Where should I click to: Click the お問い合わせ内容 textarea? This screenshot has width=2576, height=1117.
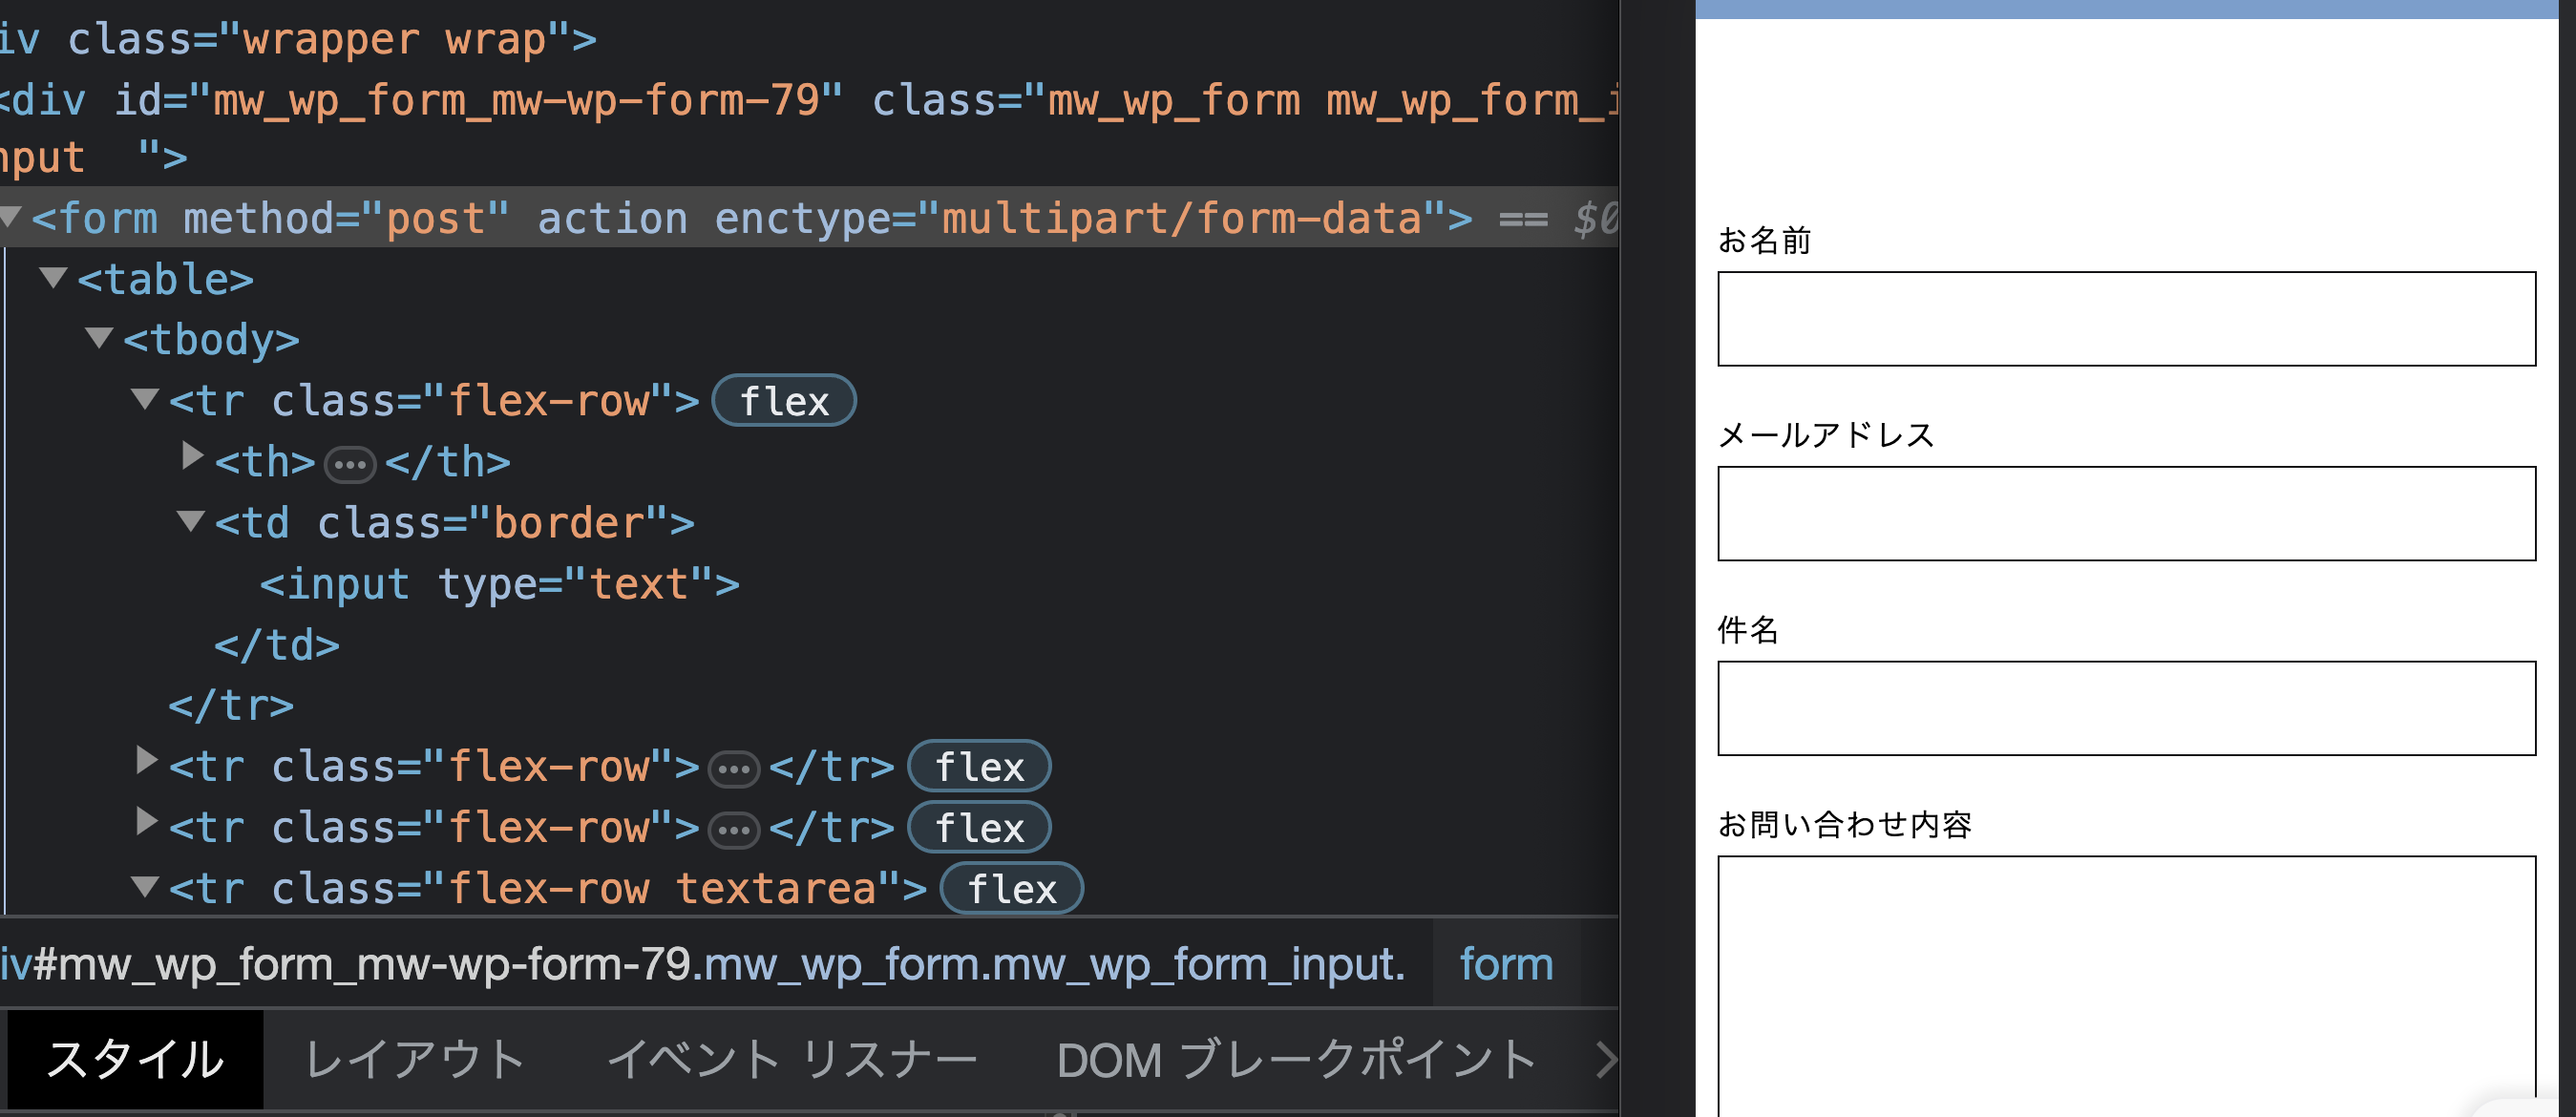[x=2126, y=986]
